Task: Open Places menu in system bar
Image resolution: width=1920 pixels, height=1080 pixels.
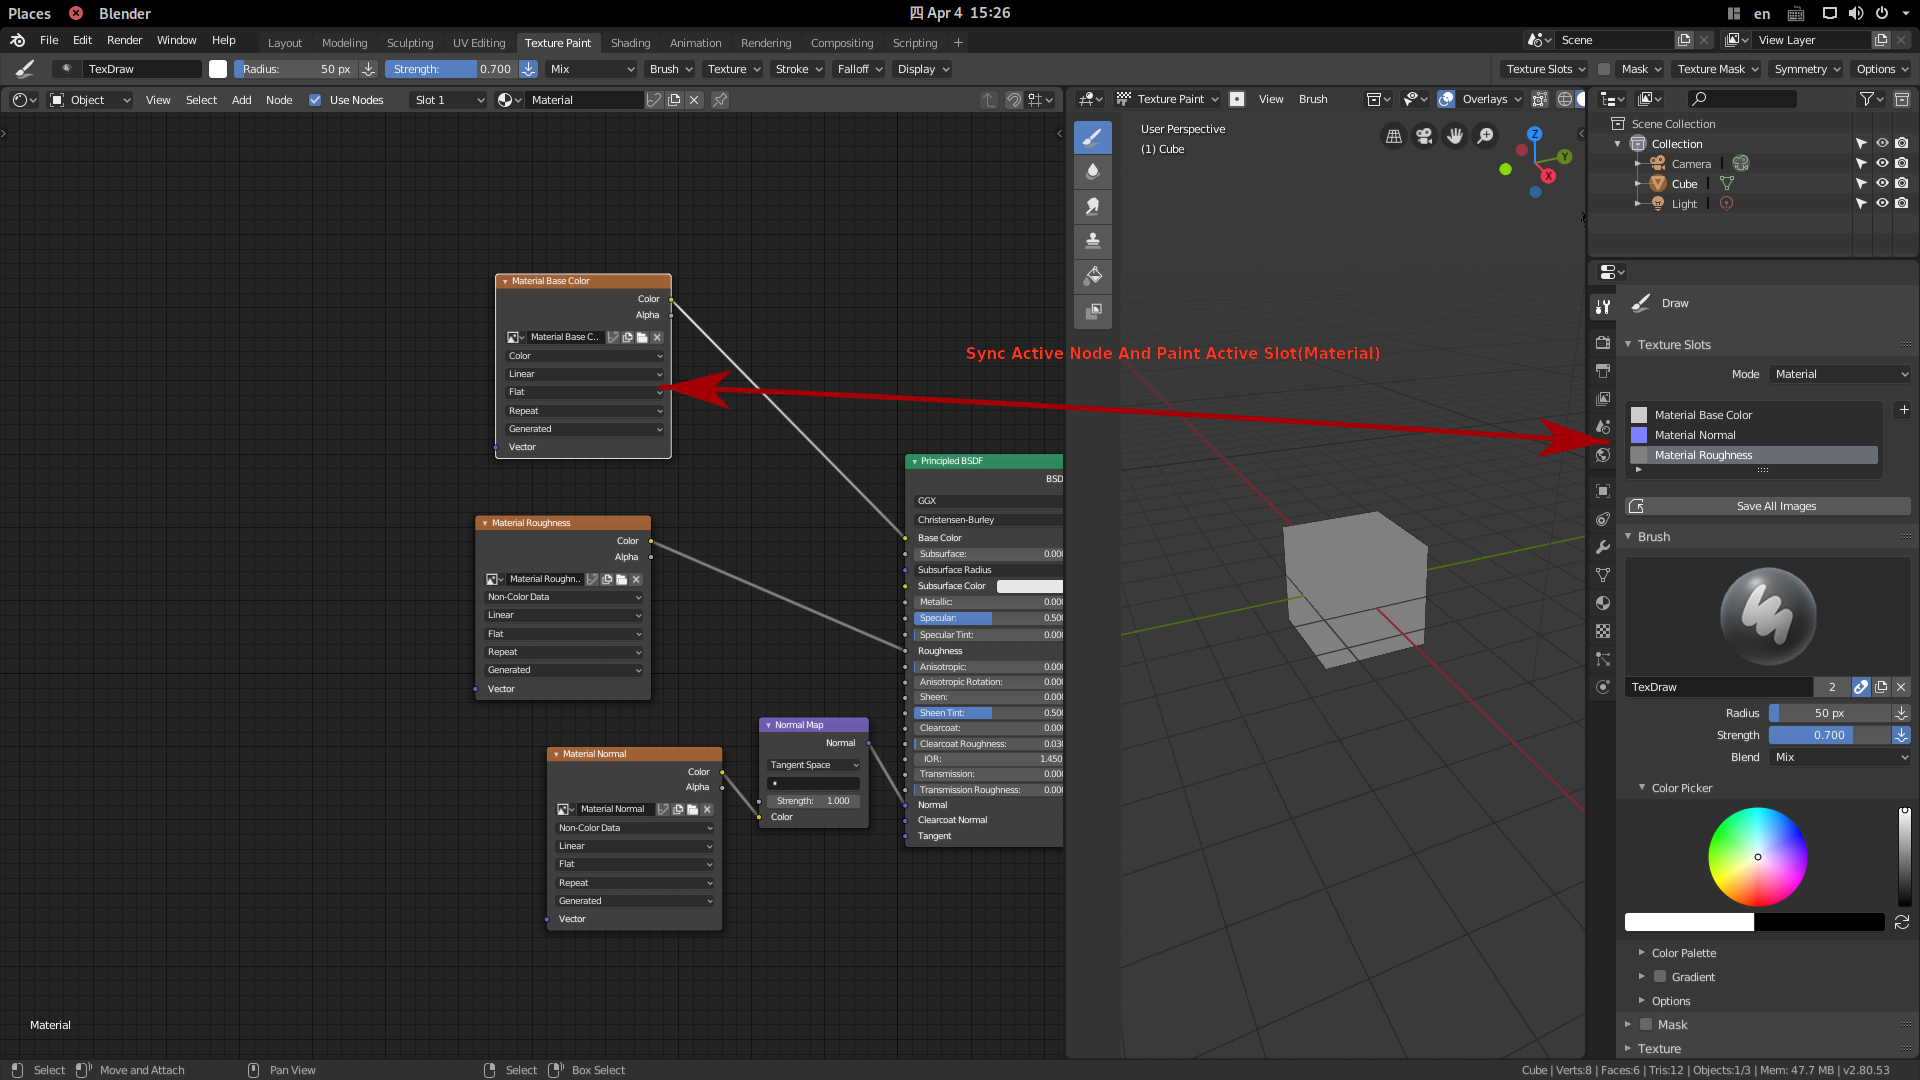Action: (x=29, y=13)
